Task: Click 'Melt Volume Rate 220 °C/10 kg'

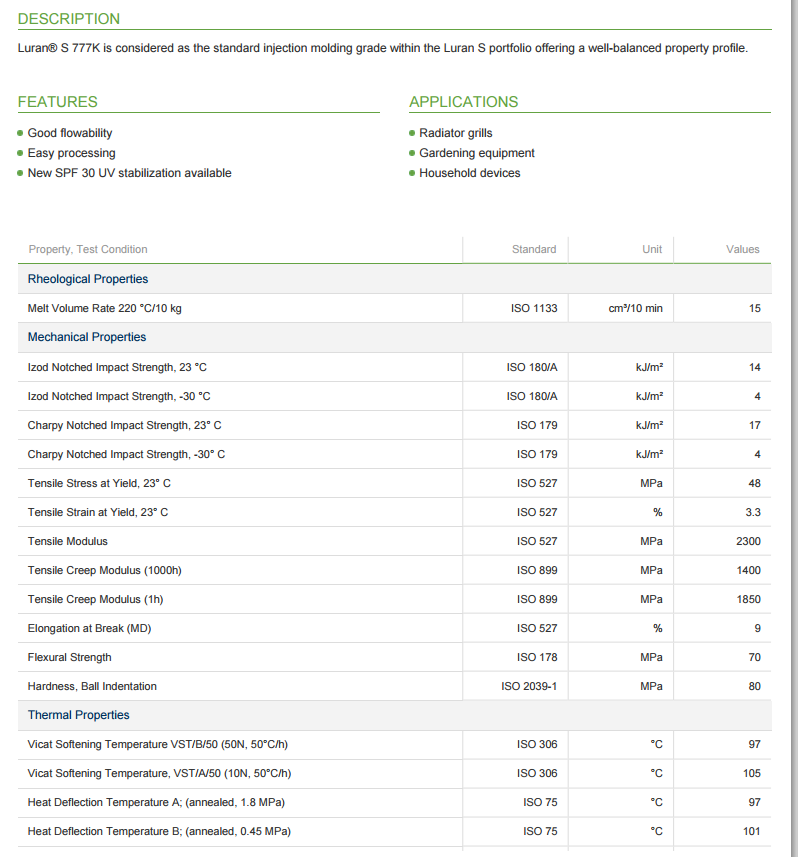Action: pyautogui.click(x=104, y=308)
